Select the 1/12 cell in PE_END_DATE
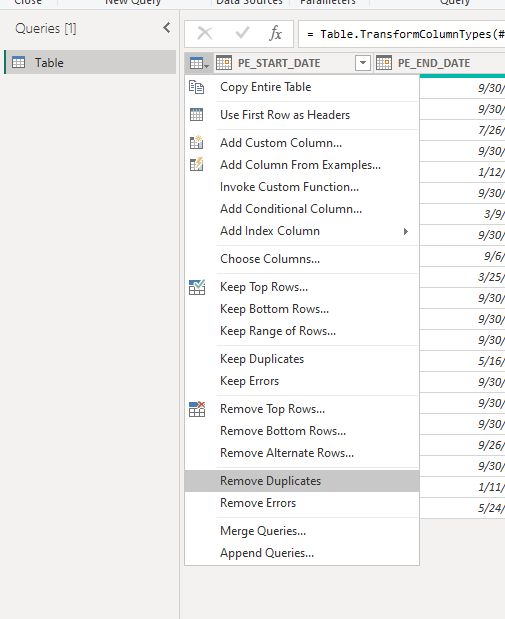 pos(462,172)
